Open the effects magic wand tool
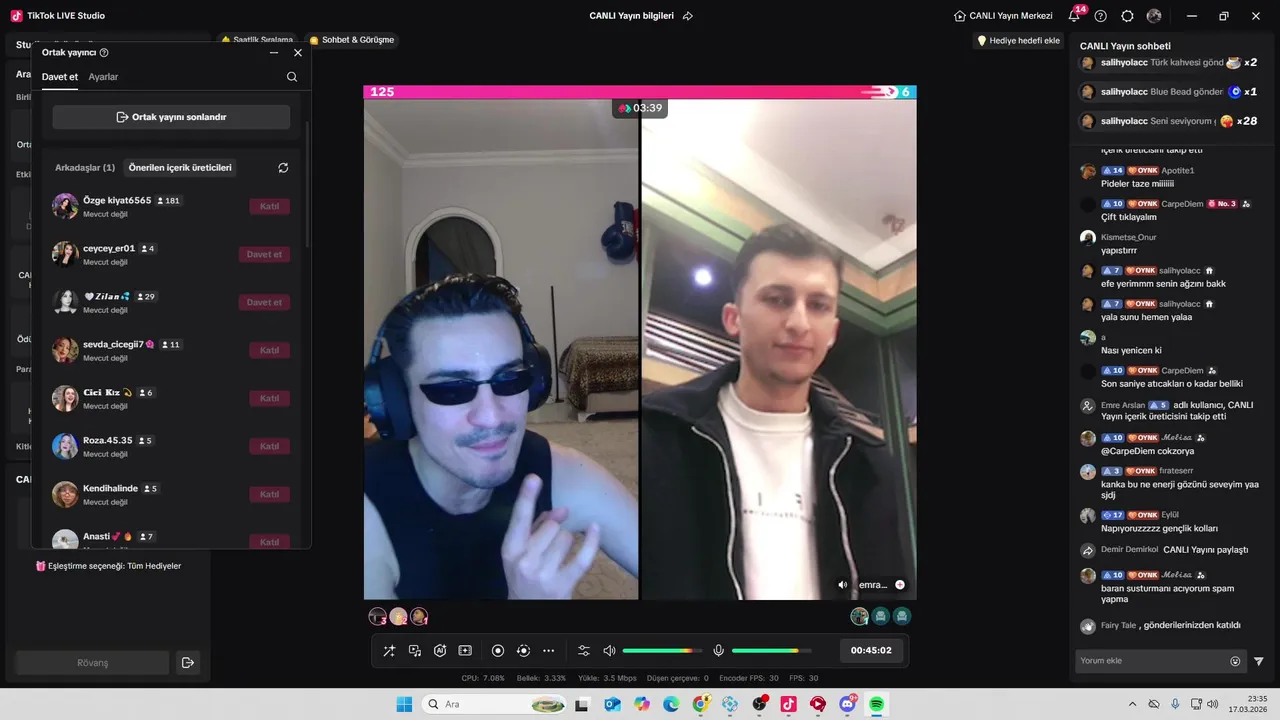The height and width of the screenshot is (720, 1280). click(389, 651)
